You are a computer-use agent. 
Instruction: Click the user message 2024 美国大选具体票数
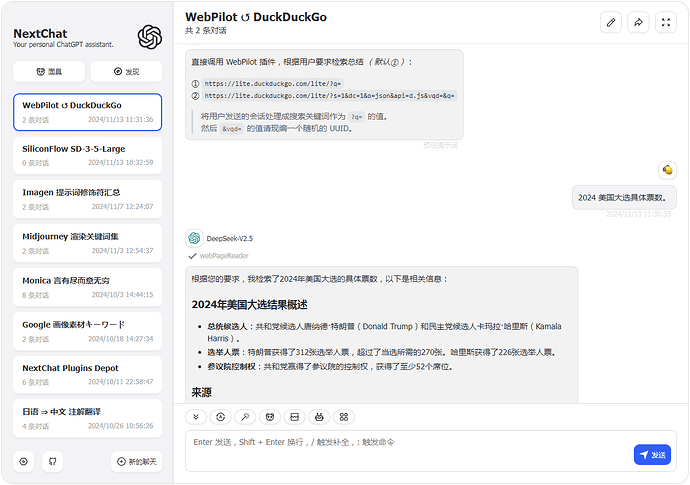tap(624, 198)
